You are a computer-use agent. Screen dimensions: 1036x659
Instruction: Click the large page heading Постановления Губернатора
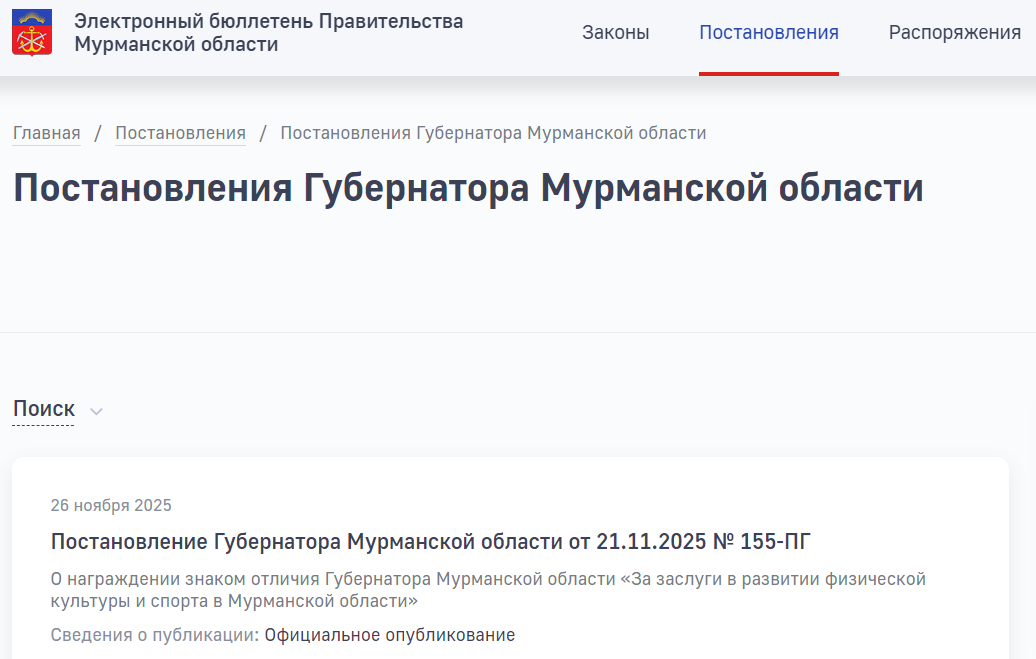(x=468, y=189)
